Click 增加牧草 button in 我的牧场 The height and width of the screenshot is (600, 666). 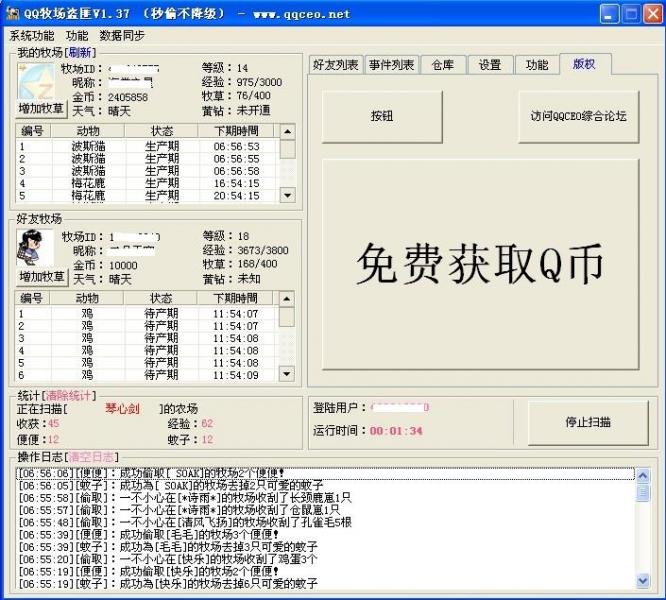coord(41,109)
